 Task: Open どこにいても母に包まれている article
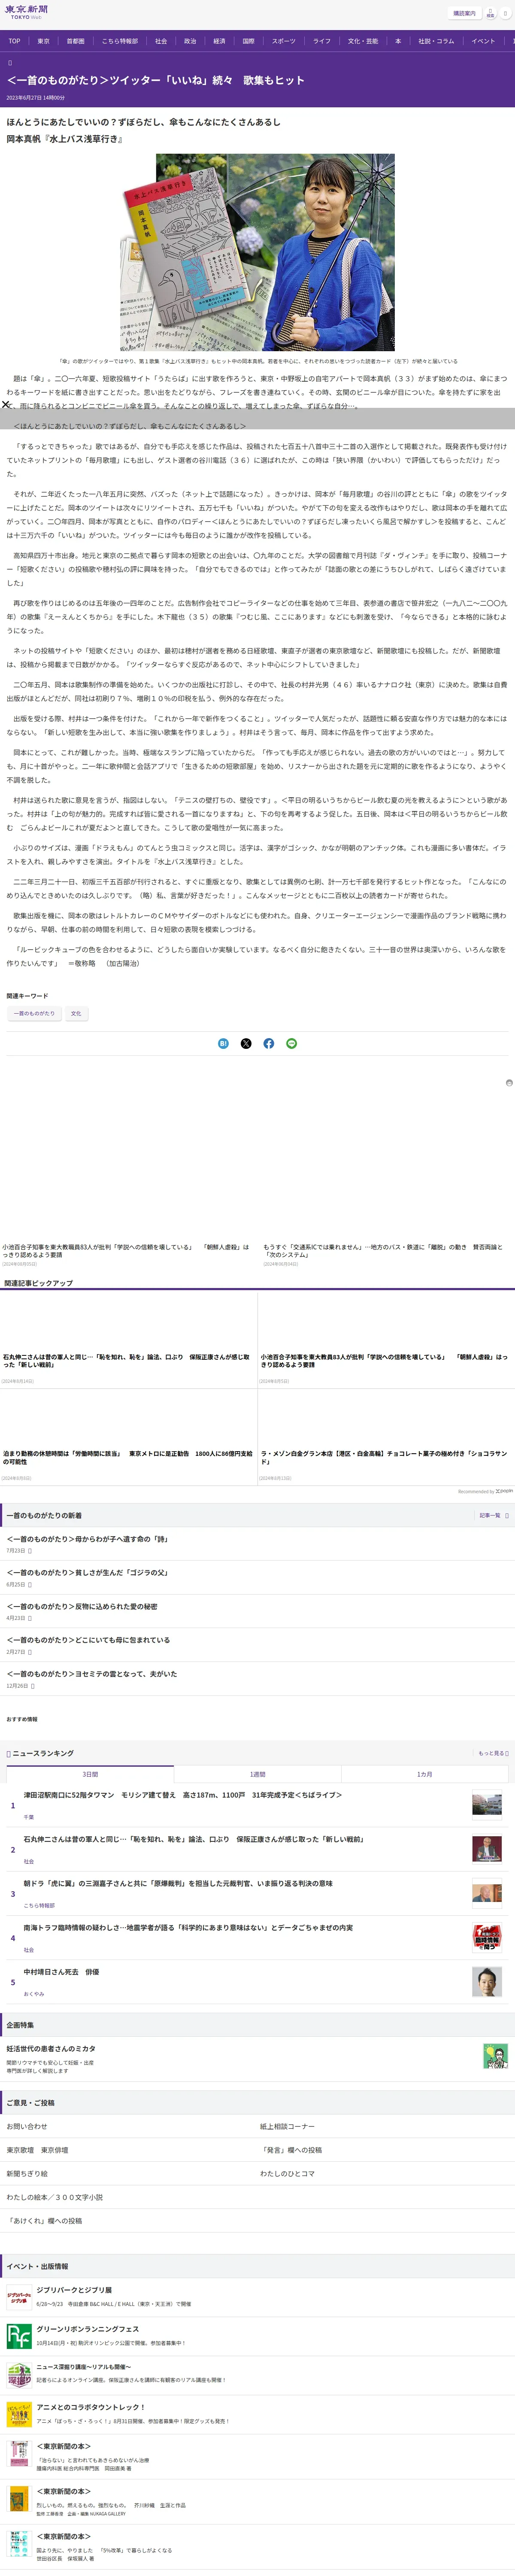click(88, 1640)
